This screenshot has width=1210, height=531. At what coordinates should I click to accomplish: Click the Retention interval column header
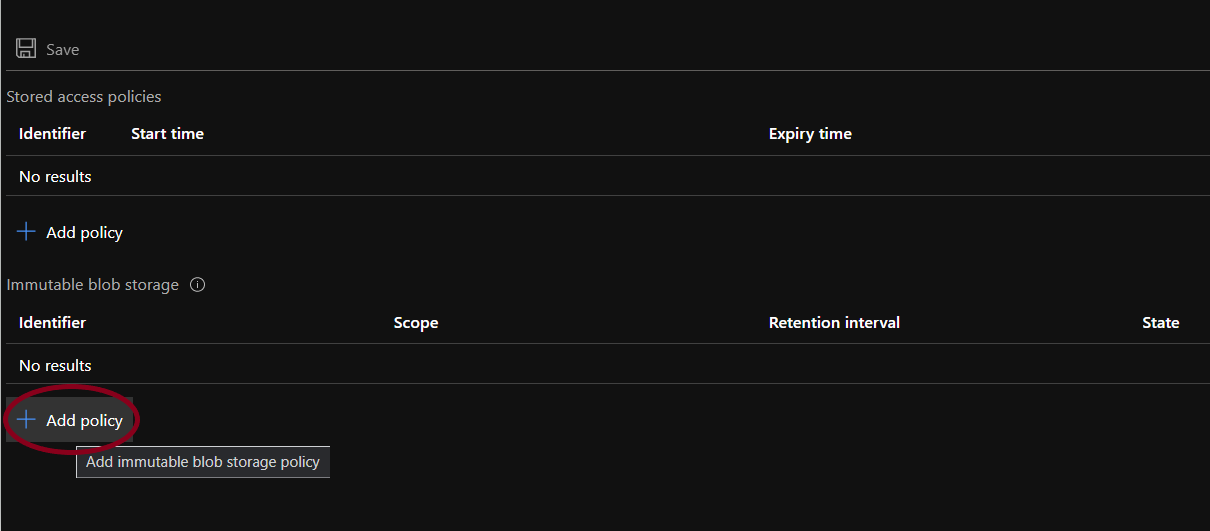click(834, 323)
